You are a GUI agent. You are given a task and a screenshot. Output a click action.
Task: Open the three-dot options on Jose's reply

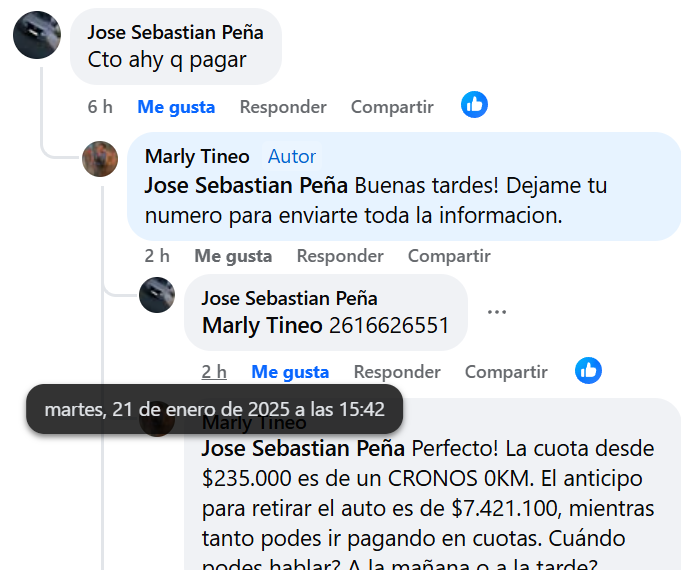[x=497, y=312]
